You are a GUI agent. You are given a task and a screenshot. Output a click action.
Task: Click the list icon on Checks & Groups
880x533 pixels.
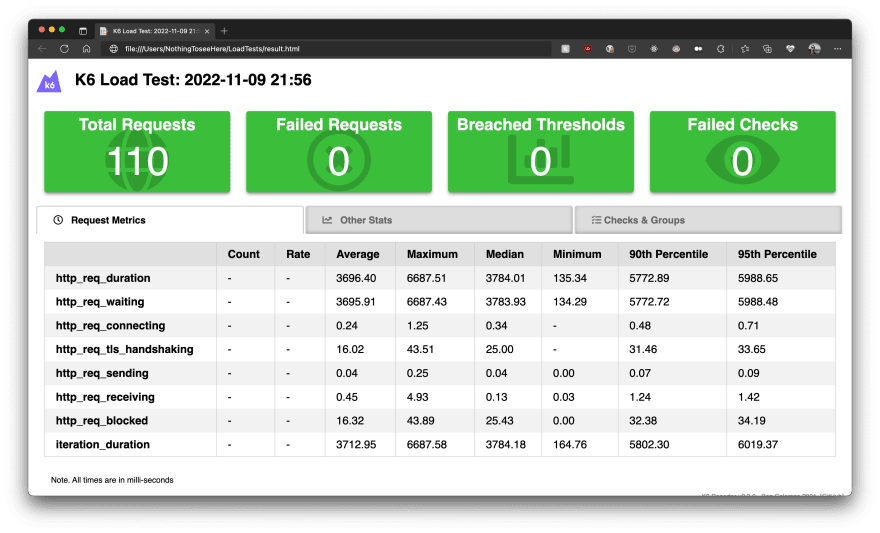pyautogui.click(x=596, y=220)
